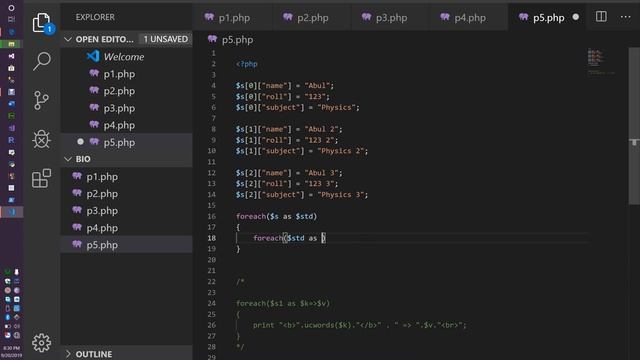This screenshot has height=360, width=640.
Task: Select p2.php in Open Editors list
Action: tap(127, 91)
